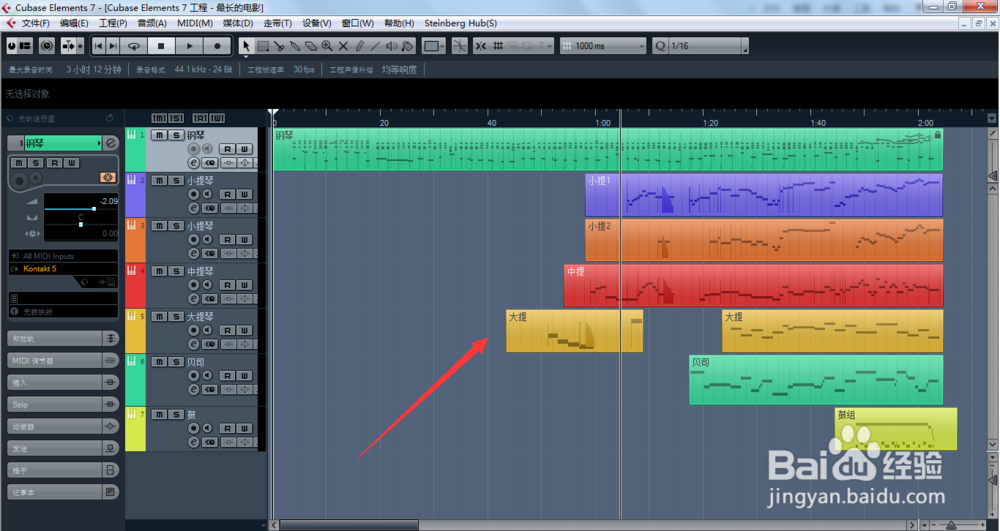Open the Steinberg Hub(S) menu
The image size is (1000, 531).
click(x=460, y=23)
